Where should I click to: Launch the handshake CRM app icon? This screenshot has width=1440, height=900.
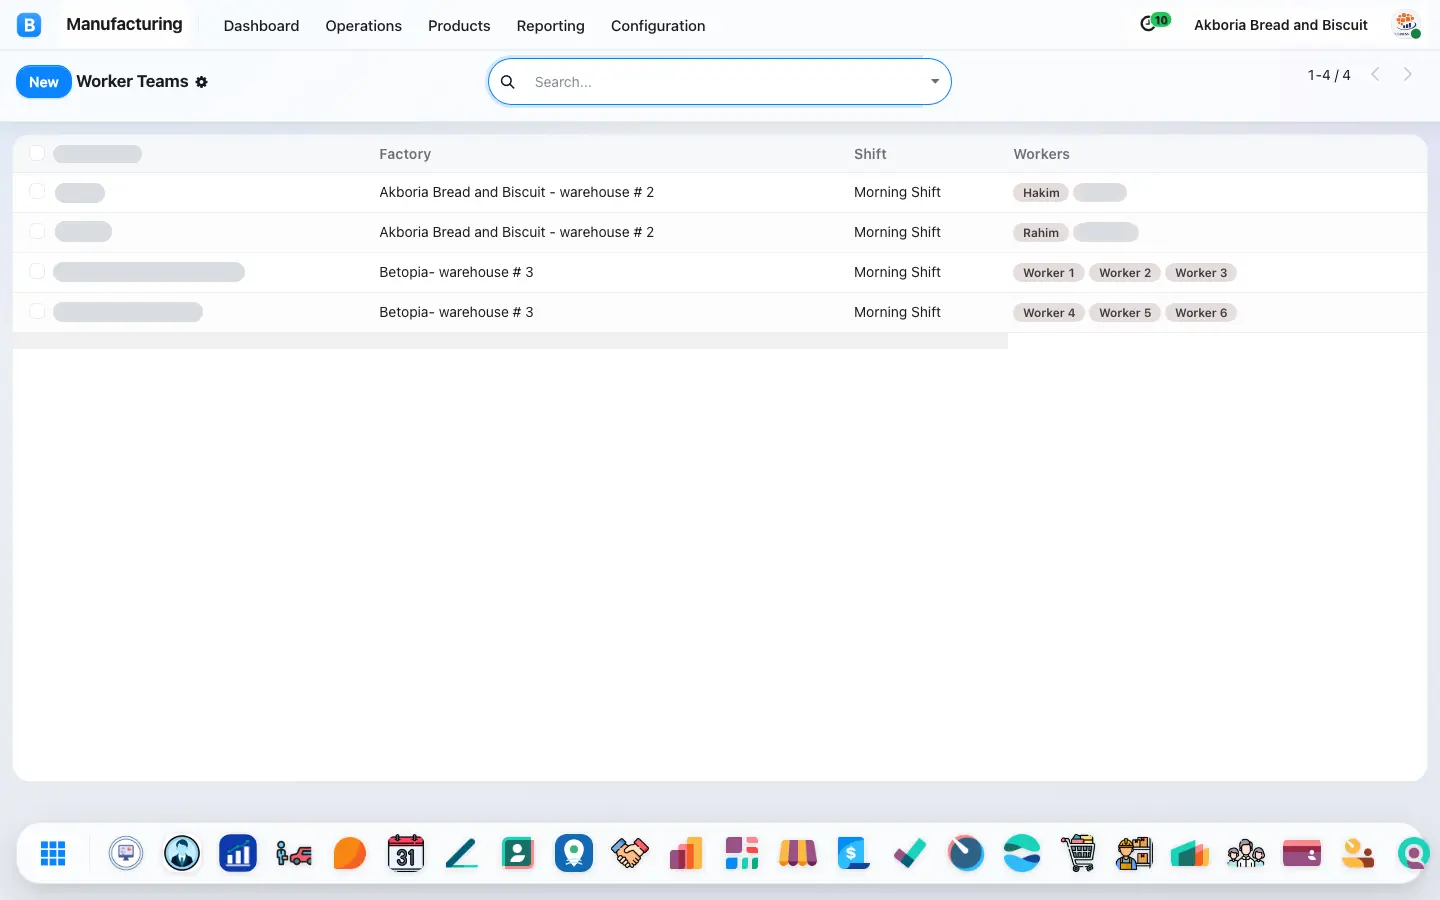coord(630,853)
